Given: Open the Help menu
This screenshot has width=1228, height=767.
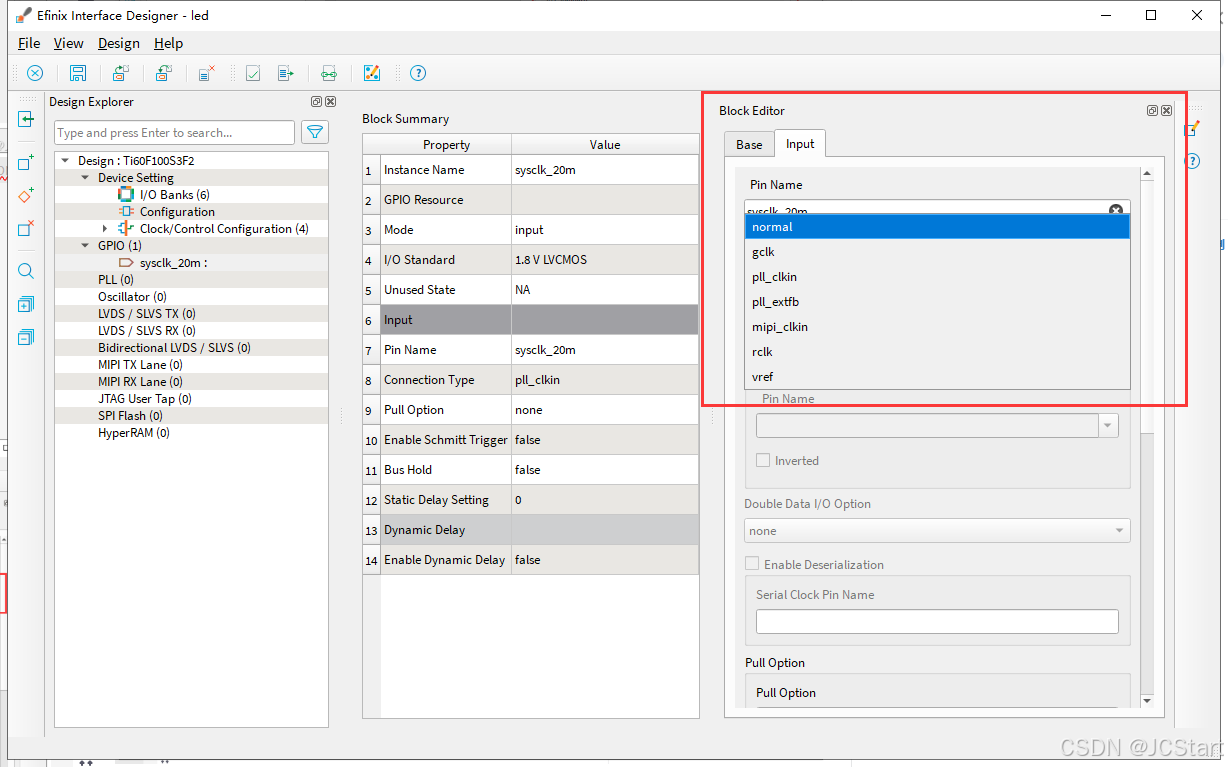Looking at the screenshot, I should point(168,43).
